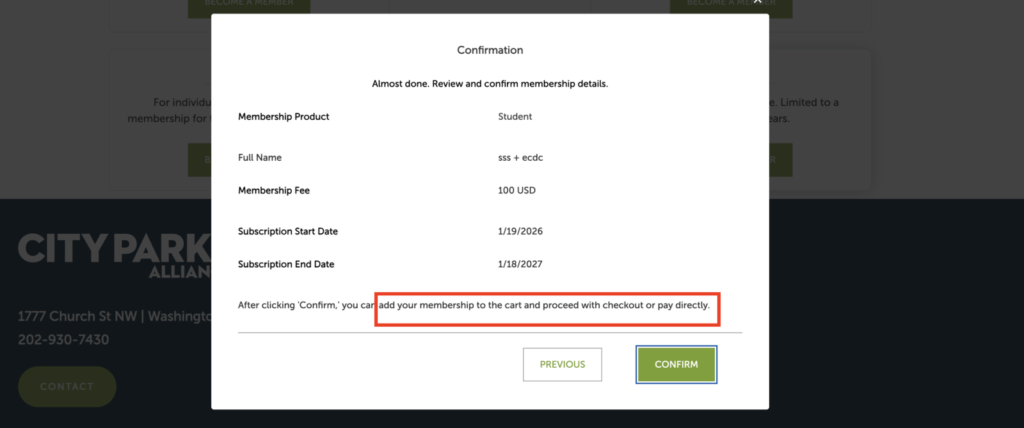Click the 'Almost done' review instruction text
Viewport: 1024px width, 428px height.
[x=490, y=84]
